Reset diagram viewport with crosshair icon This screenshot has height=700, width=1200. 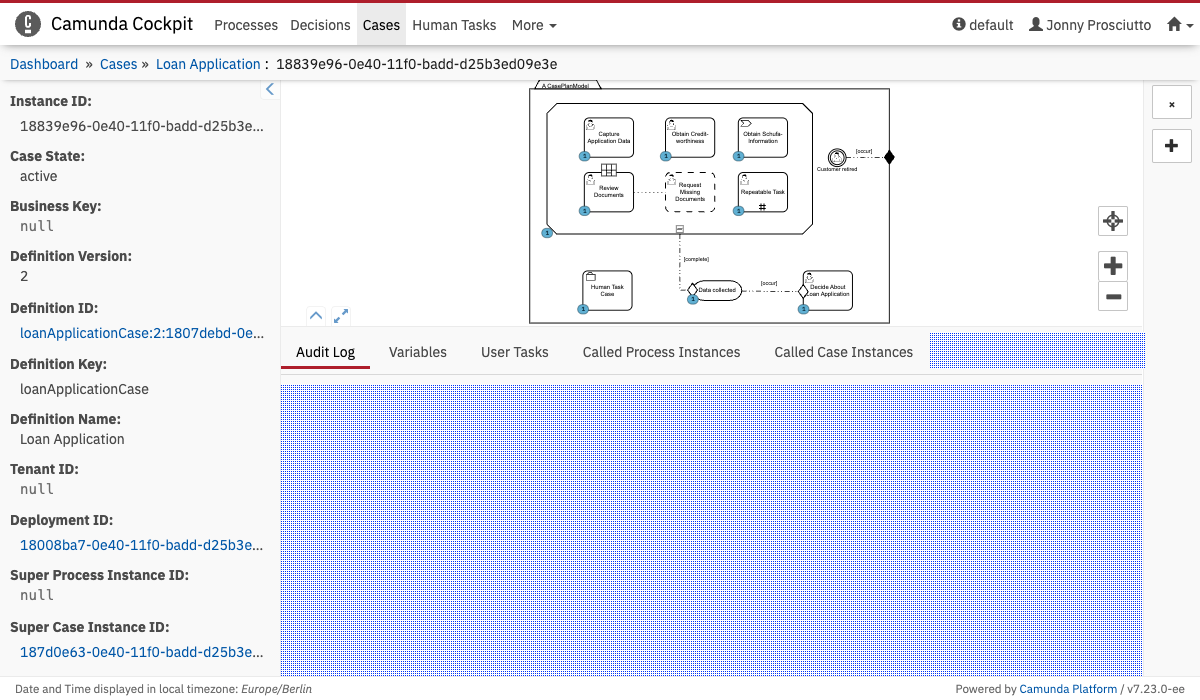pos(1112,221)
